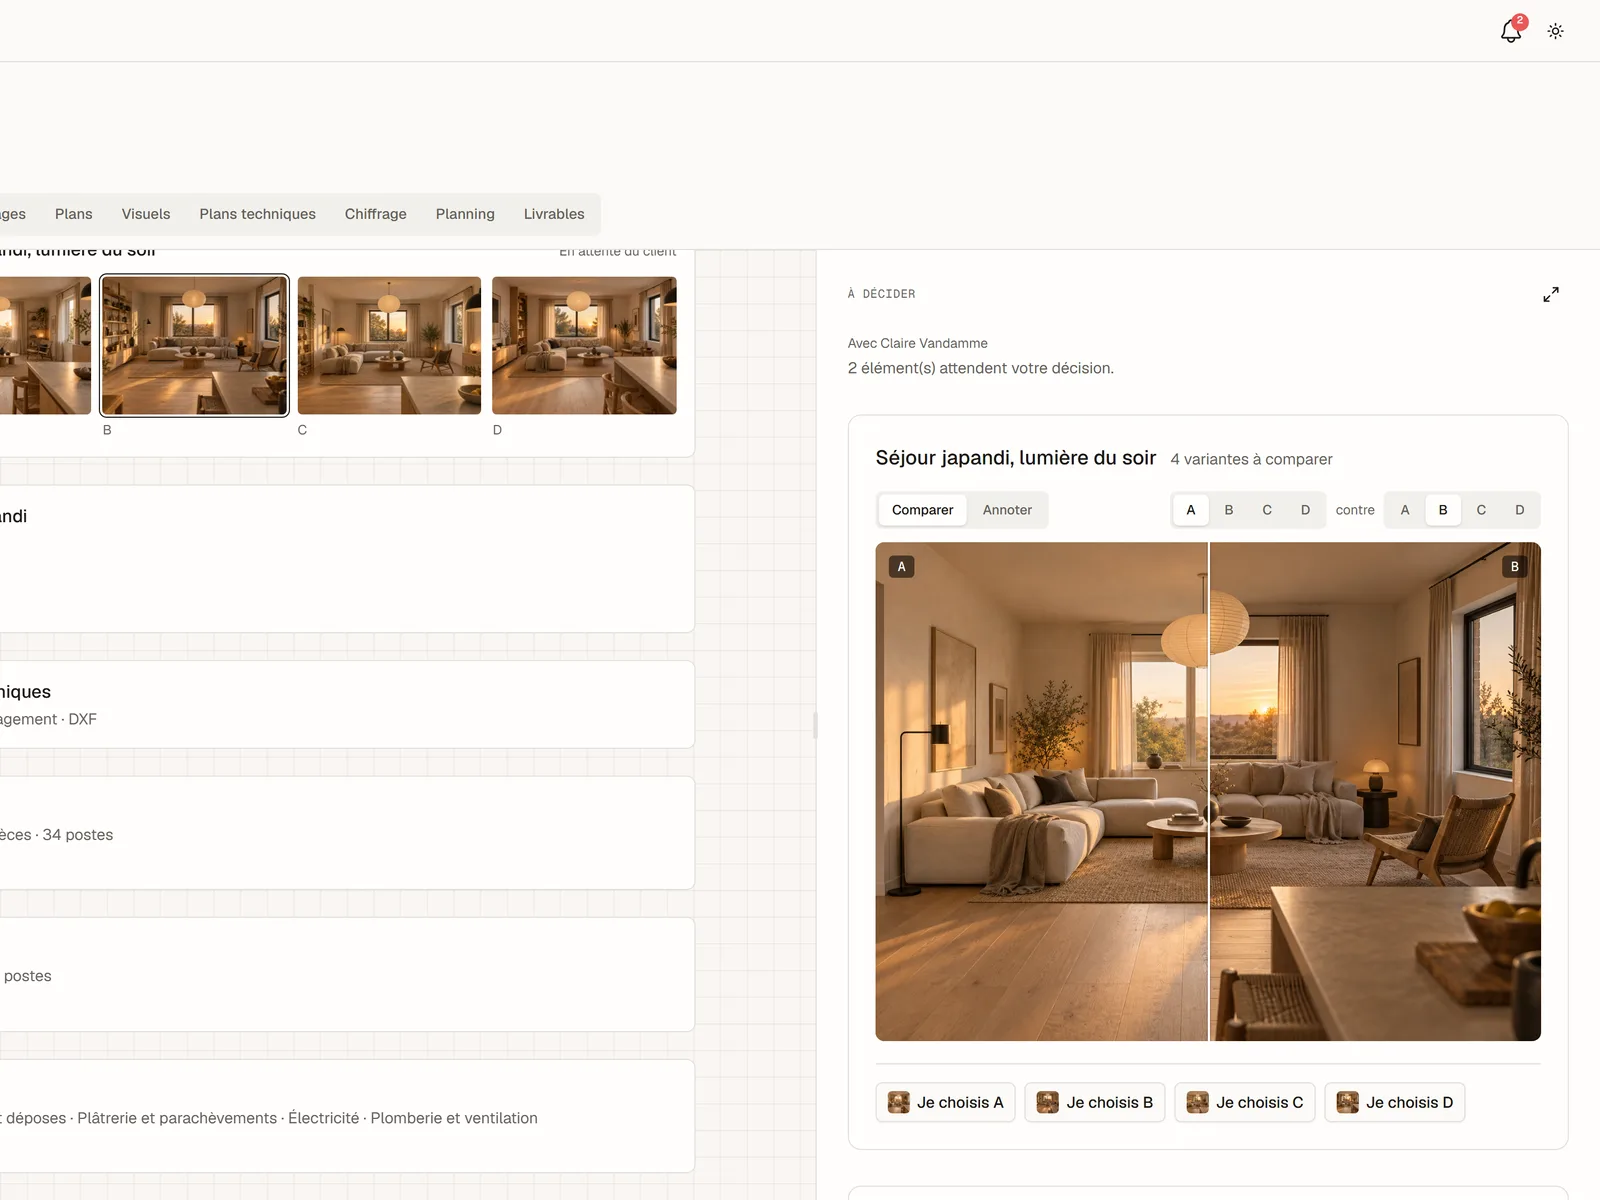This screenshot has width=1600, height=1200.
Task: Click the Je choisis B button
Action: coord(1095,1102)
